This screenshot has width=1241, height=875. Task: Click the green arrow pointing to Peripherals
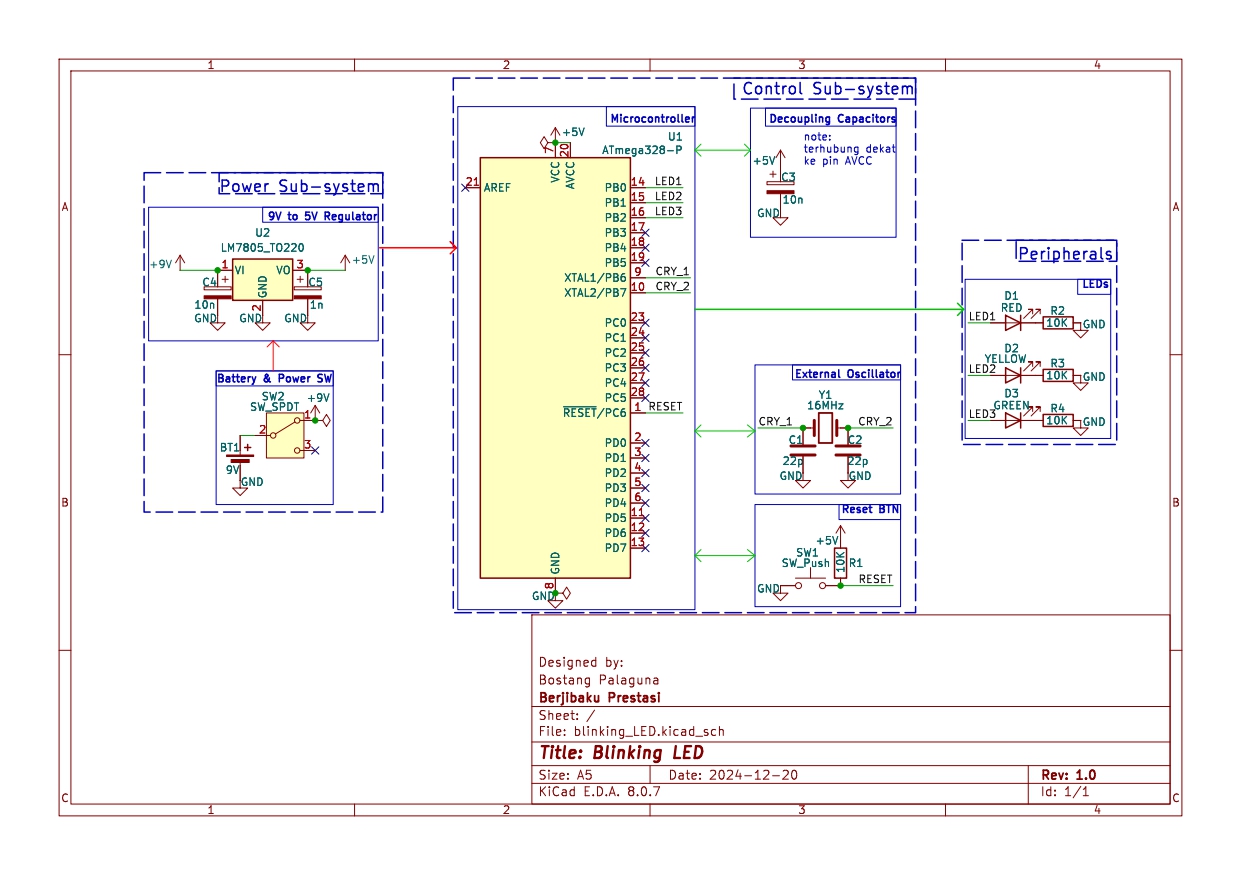tap(829, 309)
